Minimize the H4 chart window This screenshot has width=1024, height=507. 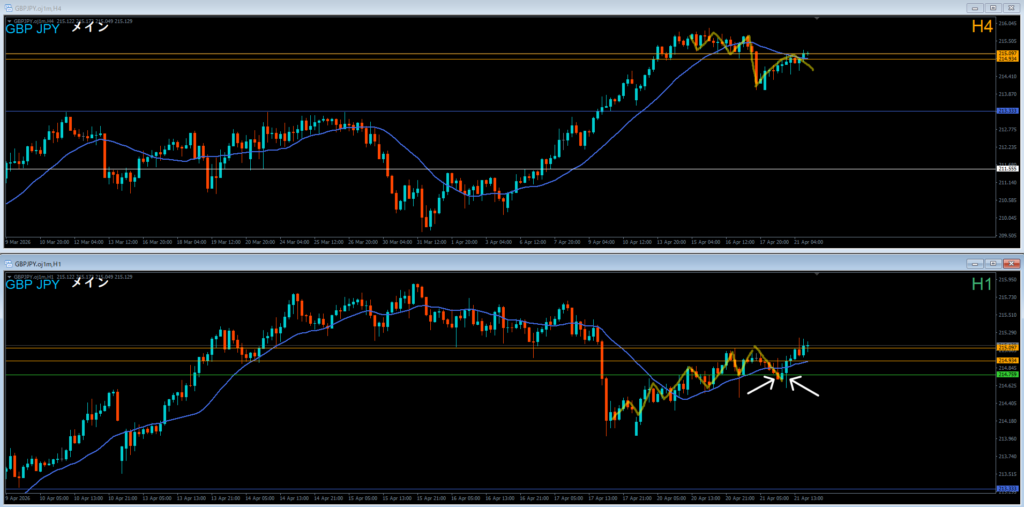pyautogui.click(x=973, y=8)
